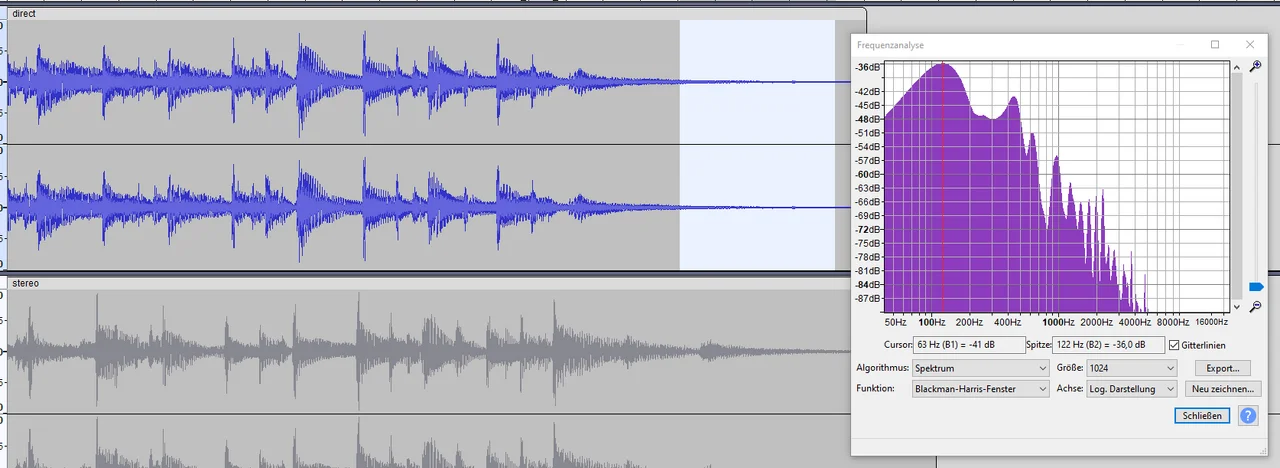Open the Funktion dropdown showing Blackman-Harris-Fenster

[x=980, y=389]
